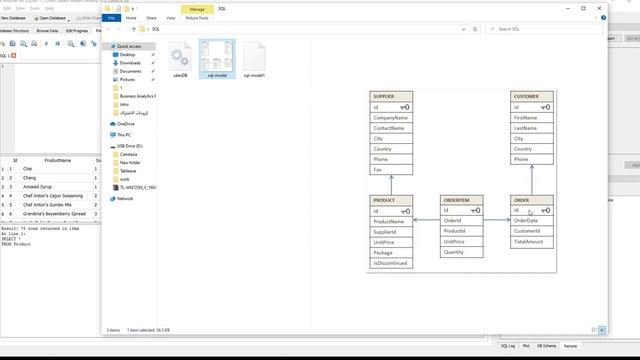640x360 pixels.
Task: Click the execute SQL play icon
Action: click(46, 43)
